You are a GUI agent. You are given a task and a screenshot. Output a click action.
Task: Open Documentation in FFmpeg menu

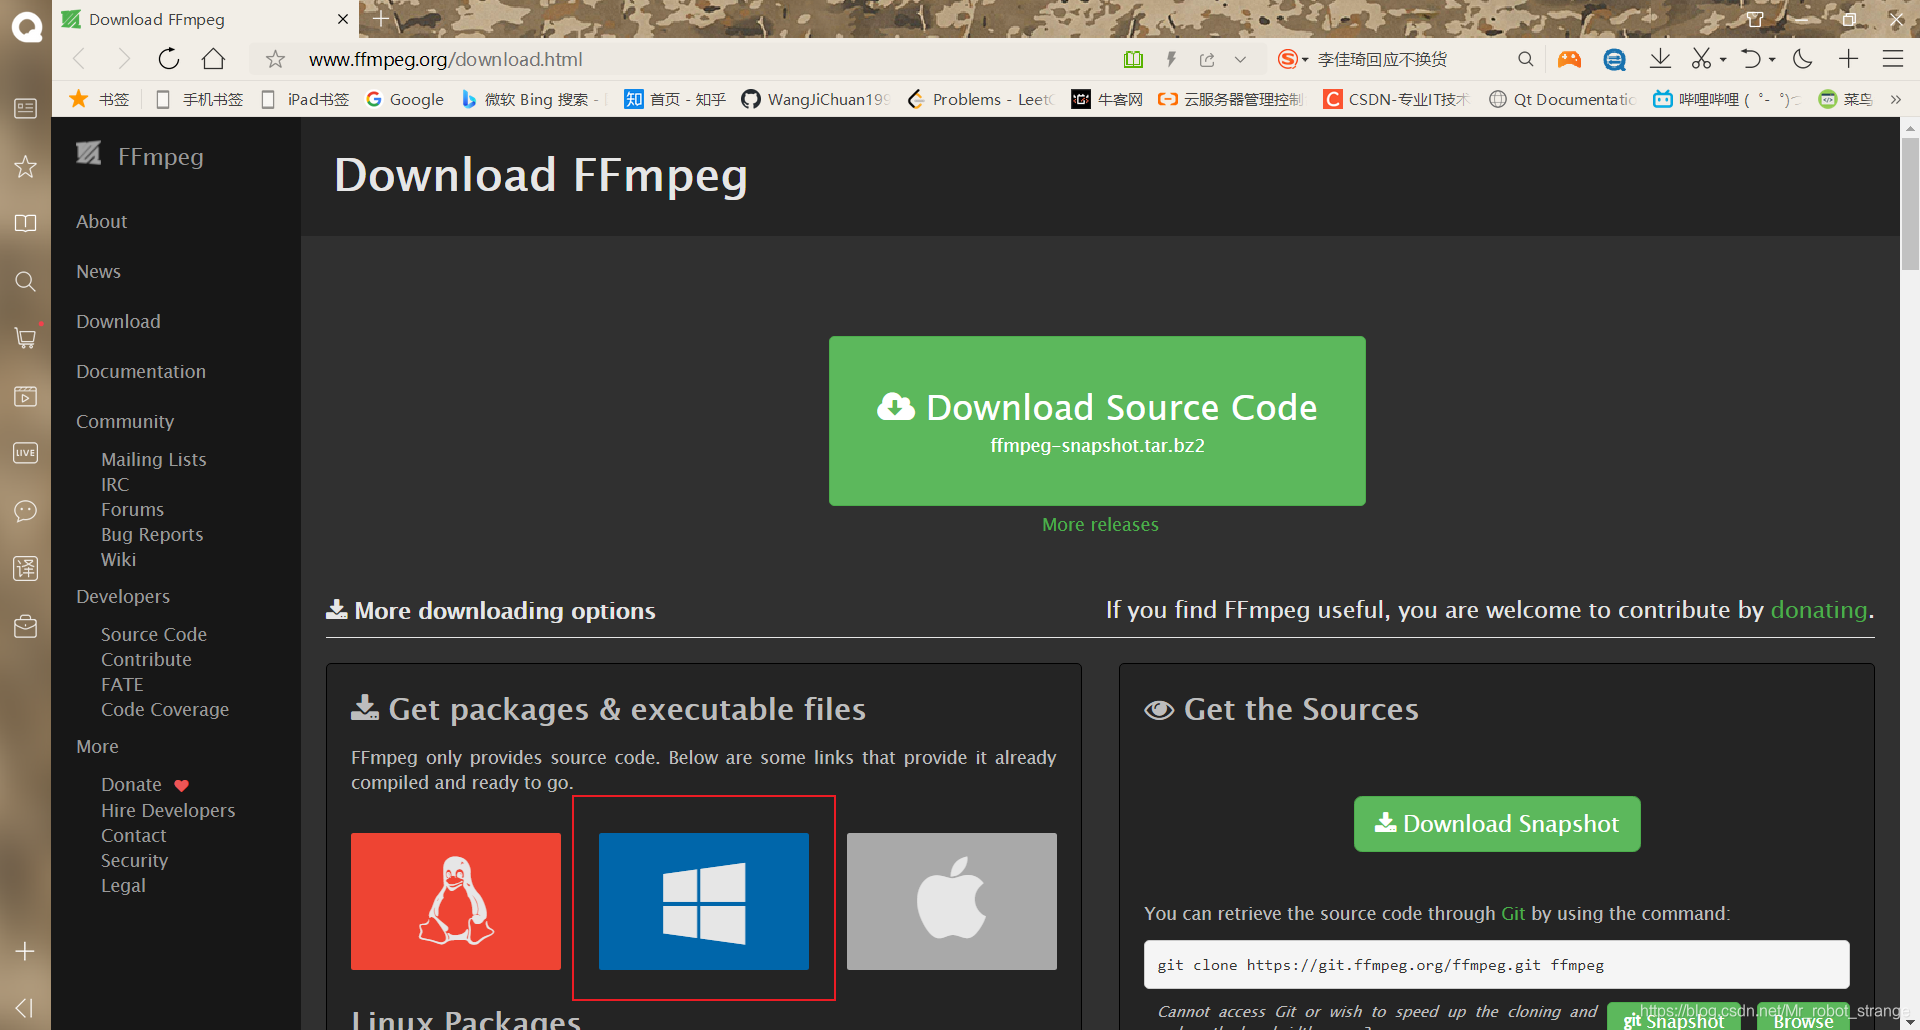[x=141, y=371]
